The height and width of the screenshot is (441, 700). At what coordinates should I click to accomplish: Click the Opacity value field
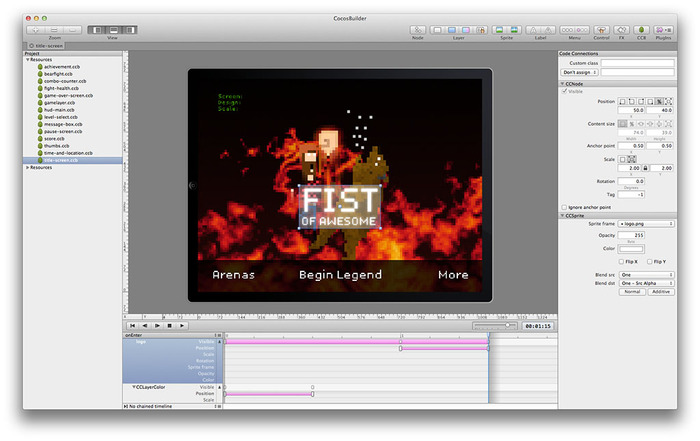pyautogui.click(x=631, y=235)
